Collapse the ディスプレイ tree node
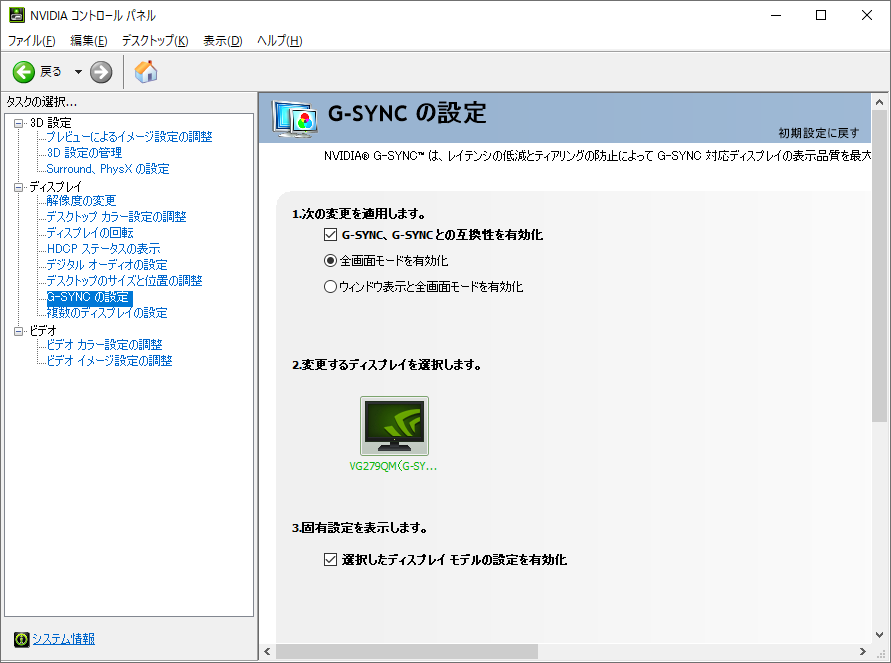The image size is (891, 663). pyautogui.click(x=18, y=186)
